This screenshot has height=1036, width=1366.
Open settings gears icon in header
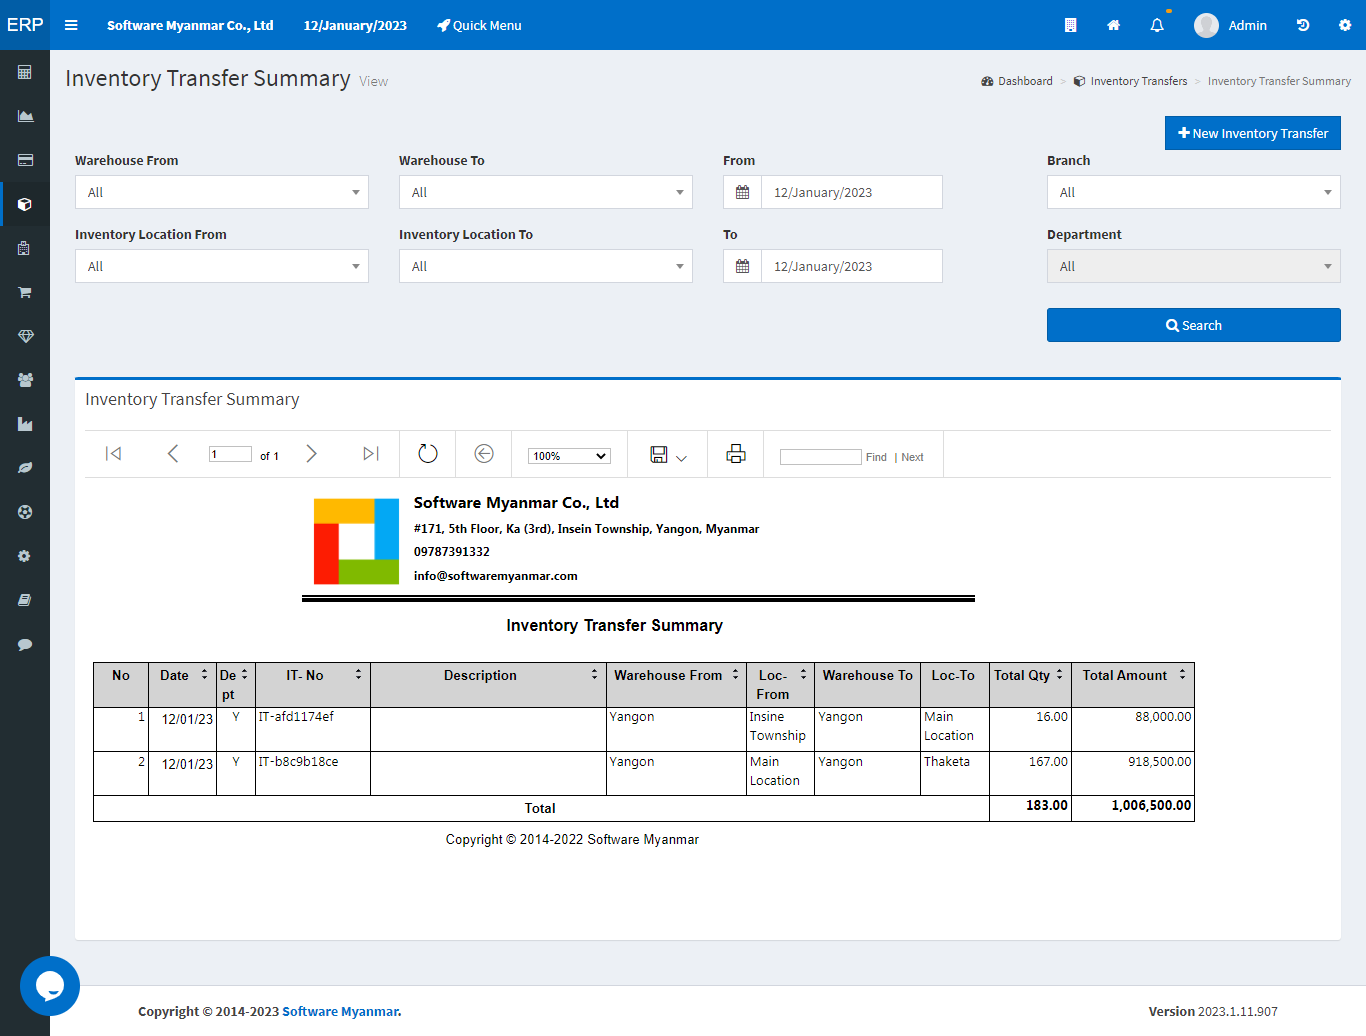[1345, 25]
